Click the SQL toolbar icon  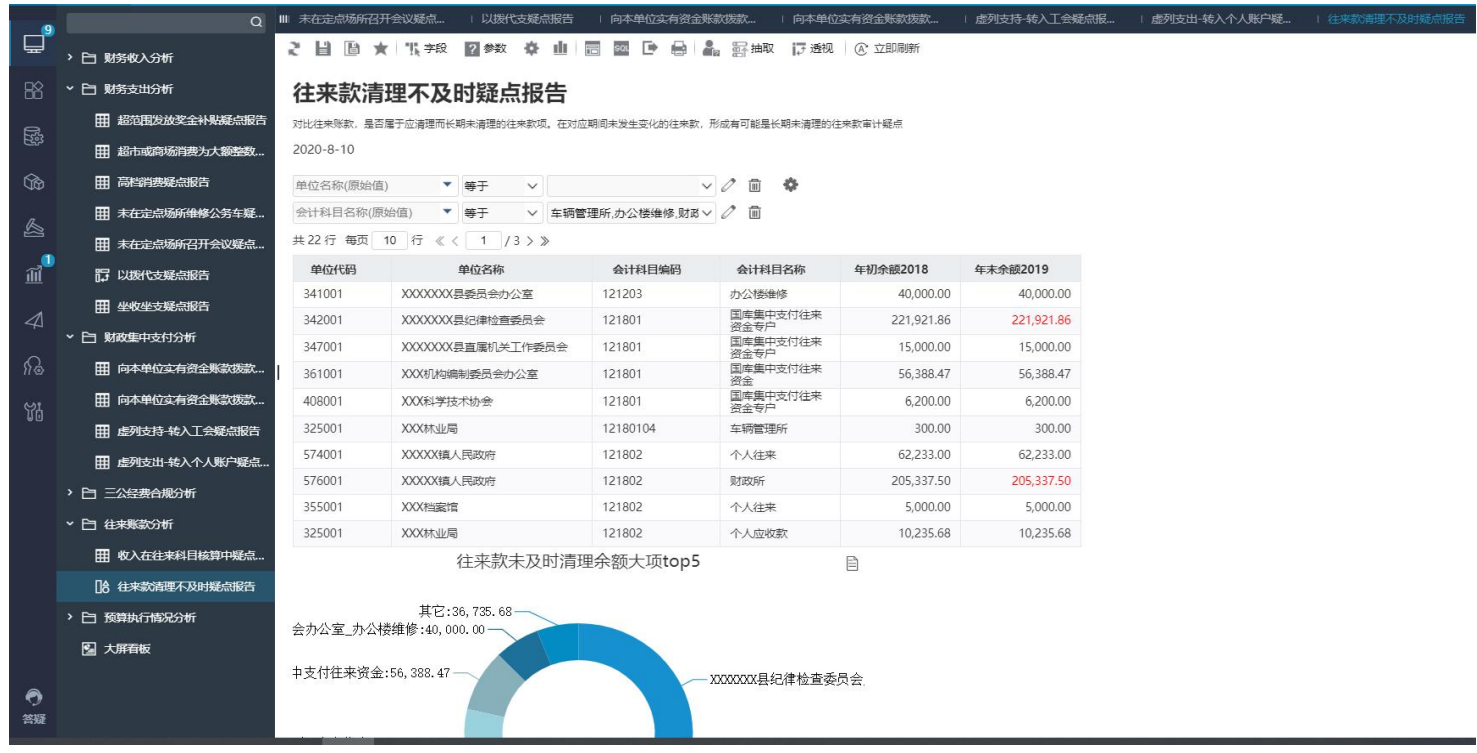click(621, 48)
